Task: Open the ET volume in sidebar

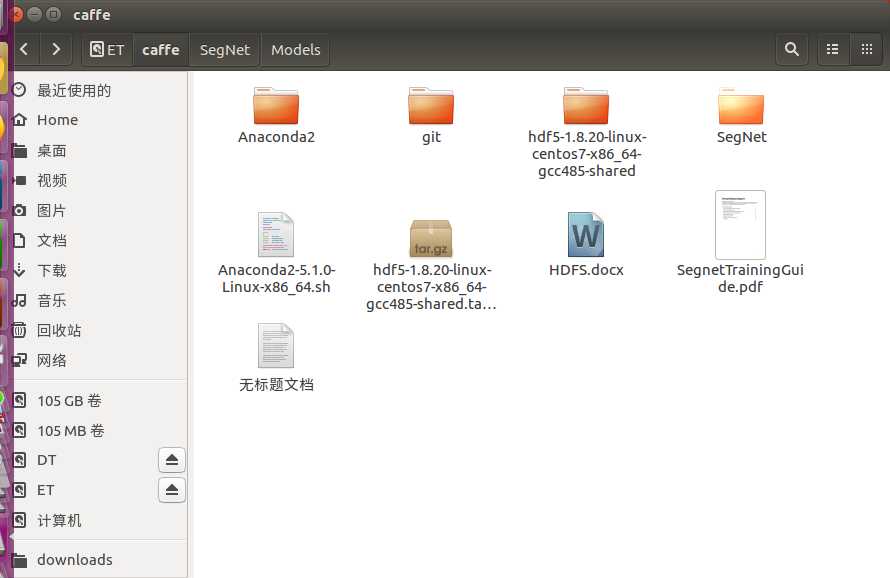Action: [85, 490]
